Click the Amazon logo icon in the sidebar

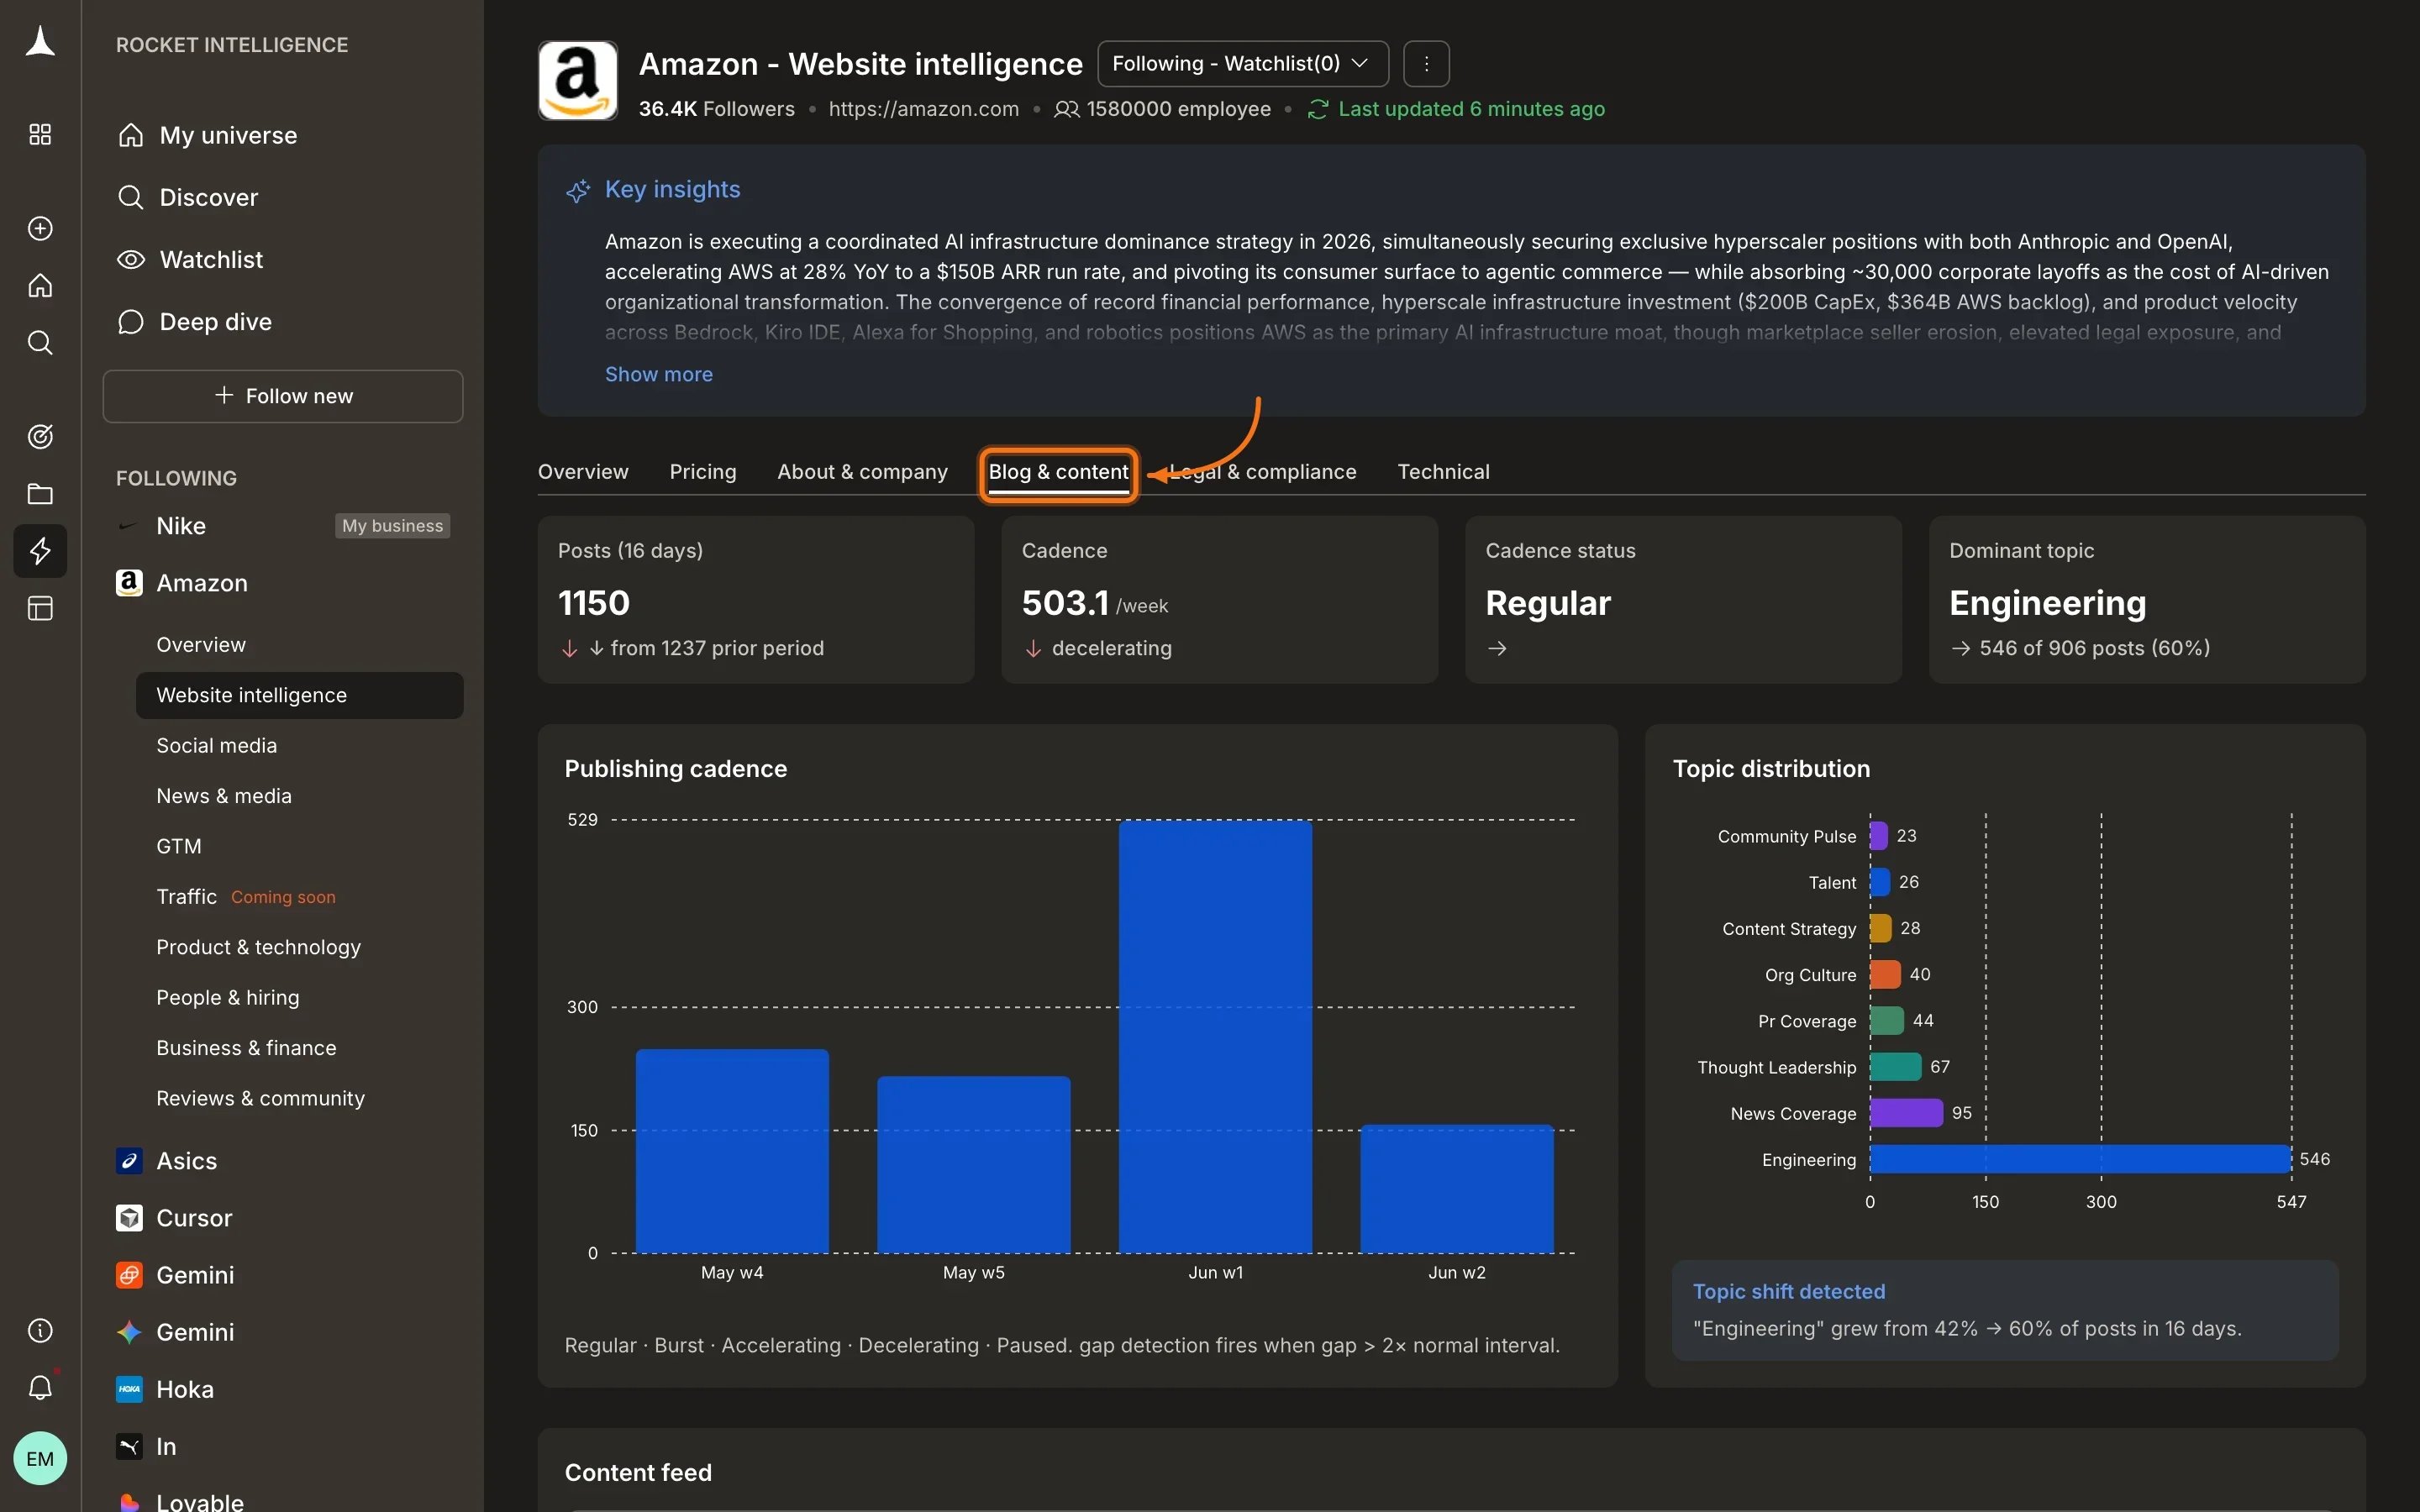pyautogui.click(x=129, y=583)
